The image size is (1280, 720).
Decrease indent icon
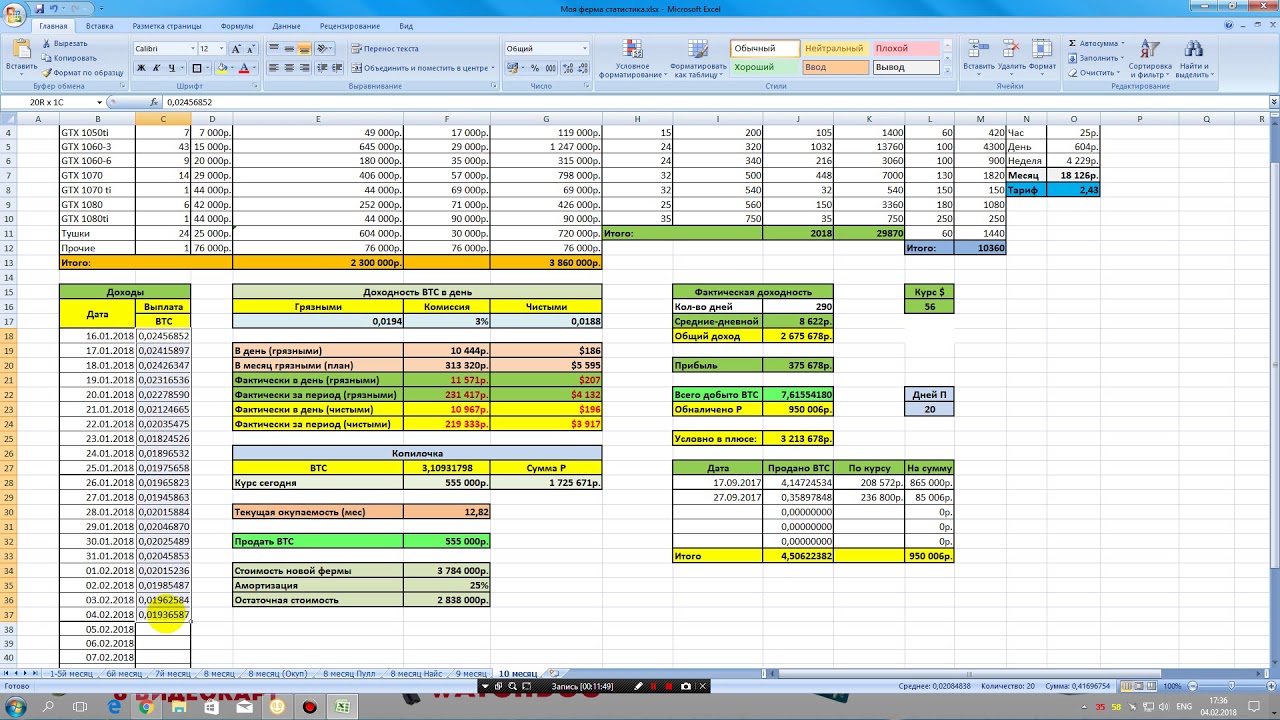pos(322,68)
